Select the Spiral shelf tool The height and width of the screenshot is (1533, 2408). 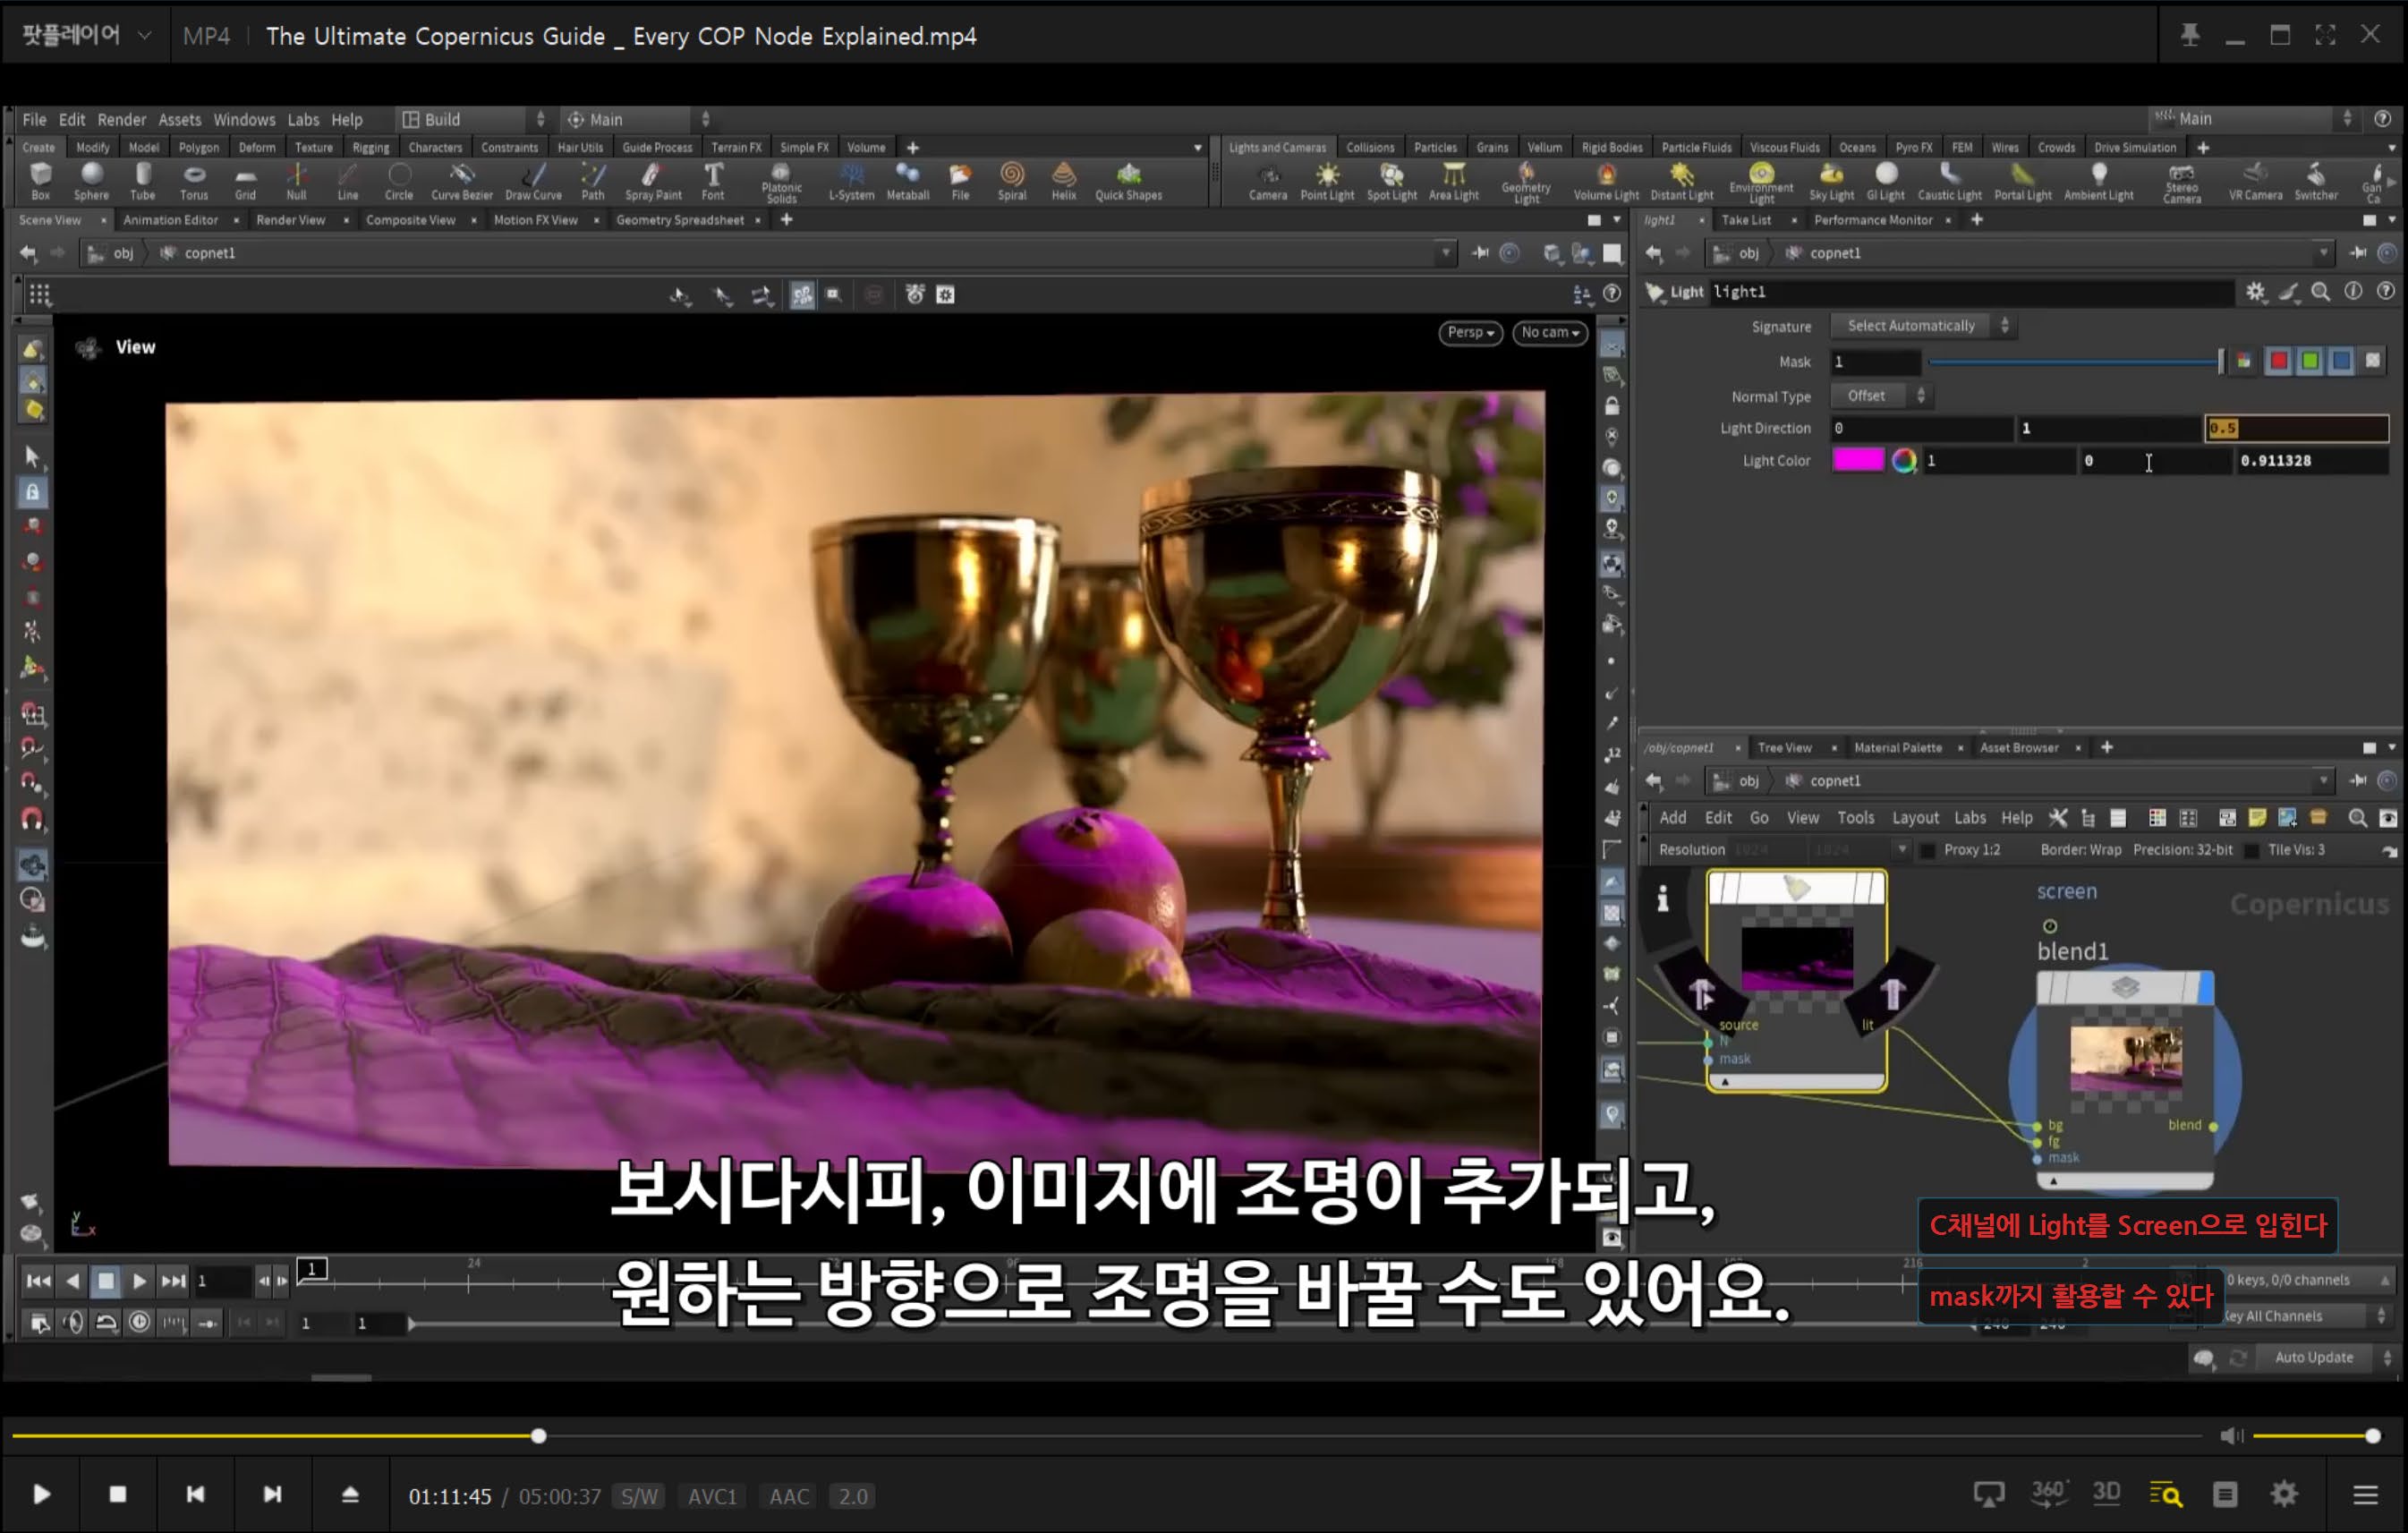(1012, 182)
